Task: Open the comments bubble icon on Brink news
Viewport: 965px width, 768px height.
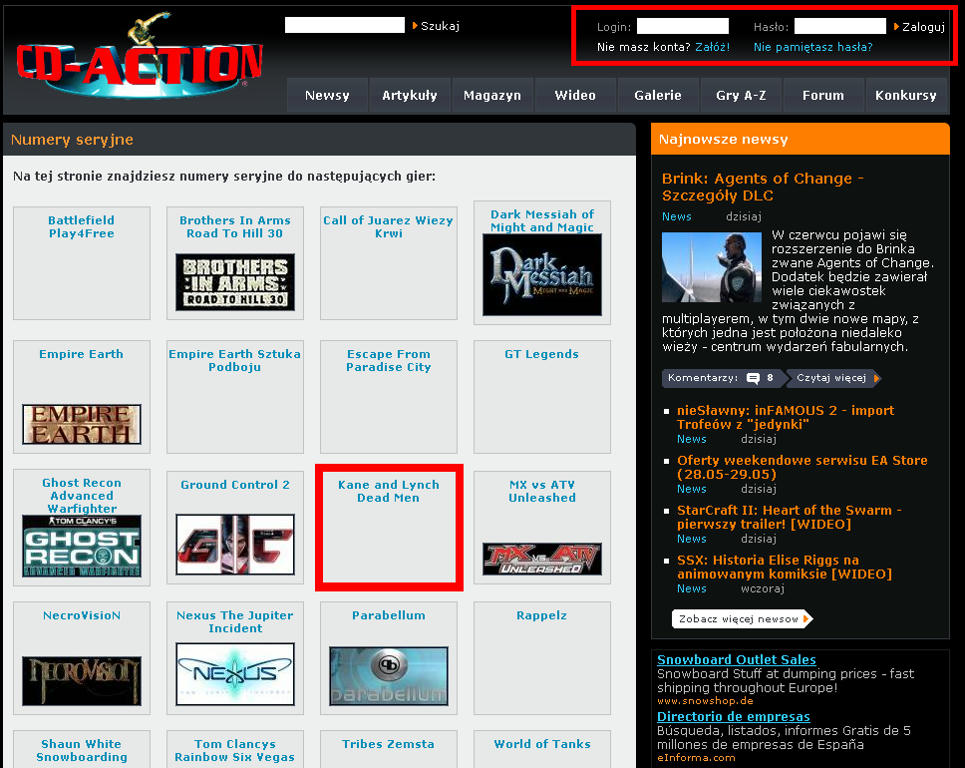Action: coord(753,378)
